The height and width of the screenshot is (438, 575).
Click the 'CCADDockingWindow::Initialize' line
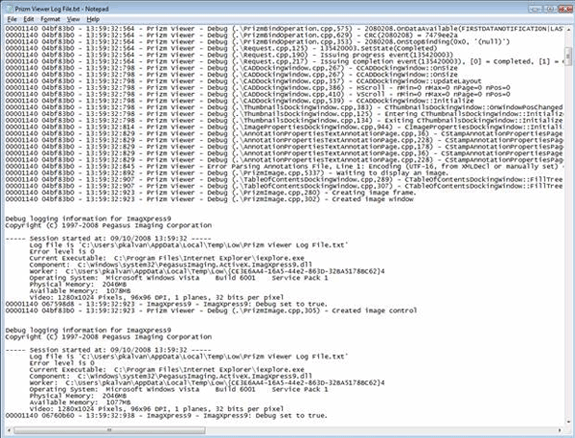coord(239,101)
